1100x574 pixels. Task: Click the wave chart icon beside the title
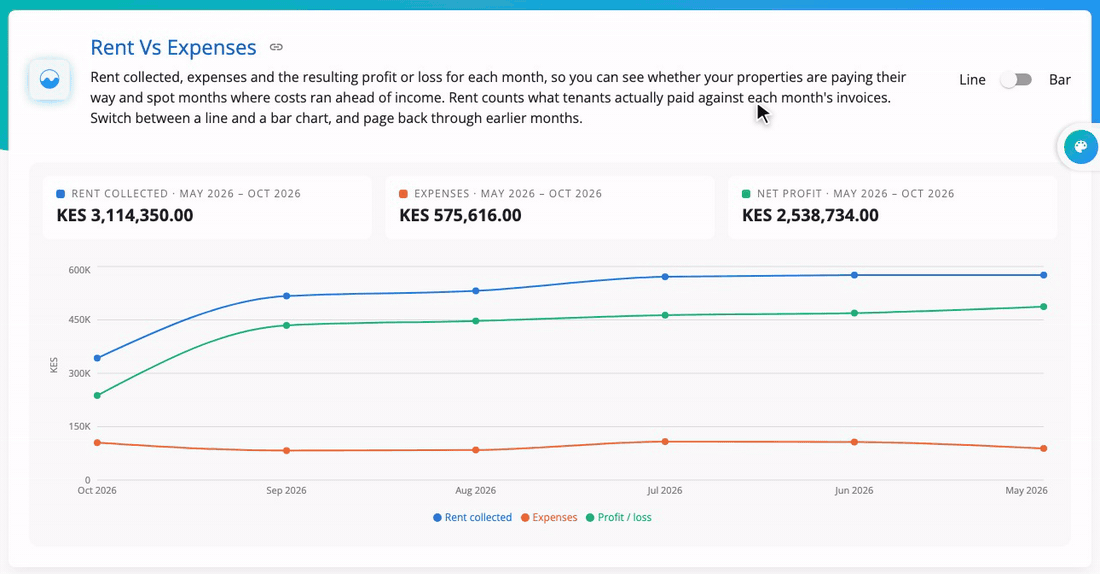[50, 79]
